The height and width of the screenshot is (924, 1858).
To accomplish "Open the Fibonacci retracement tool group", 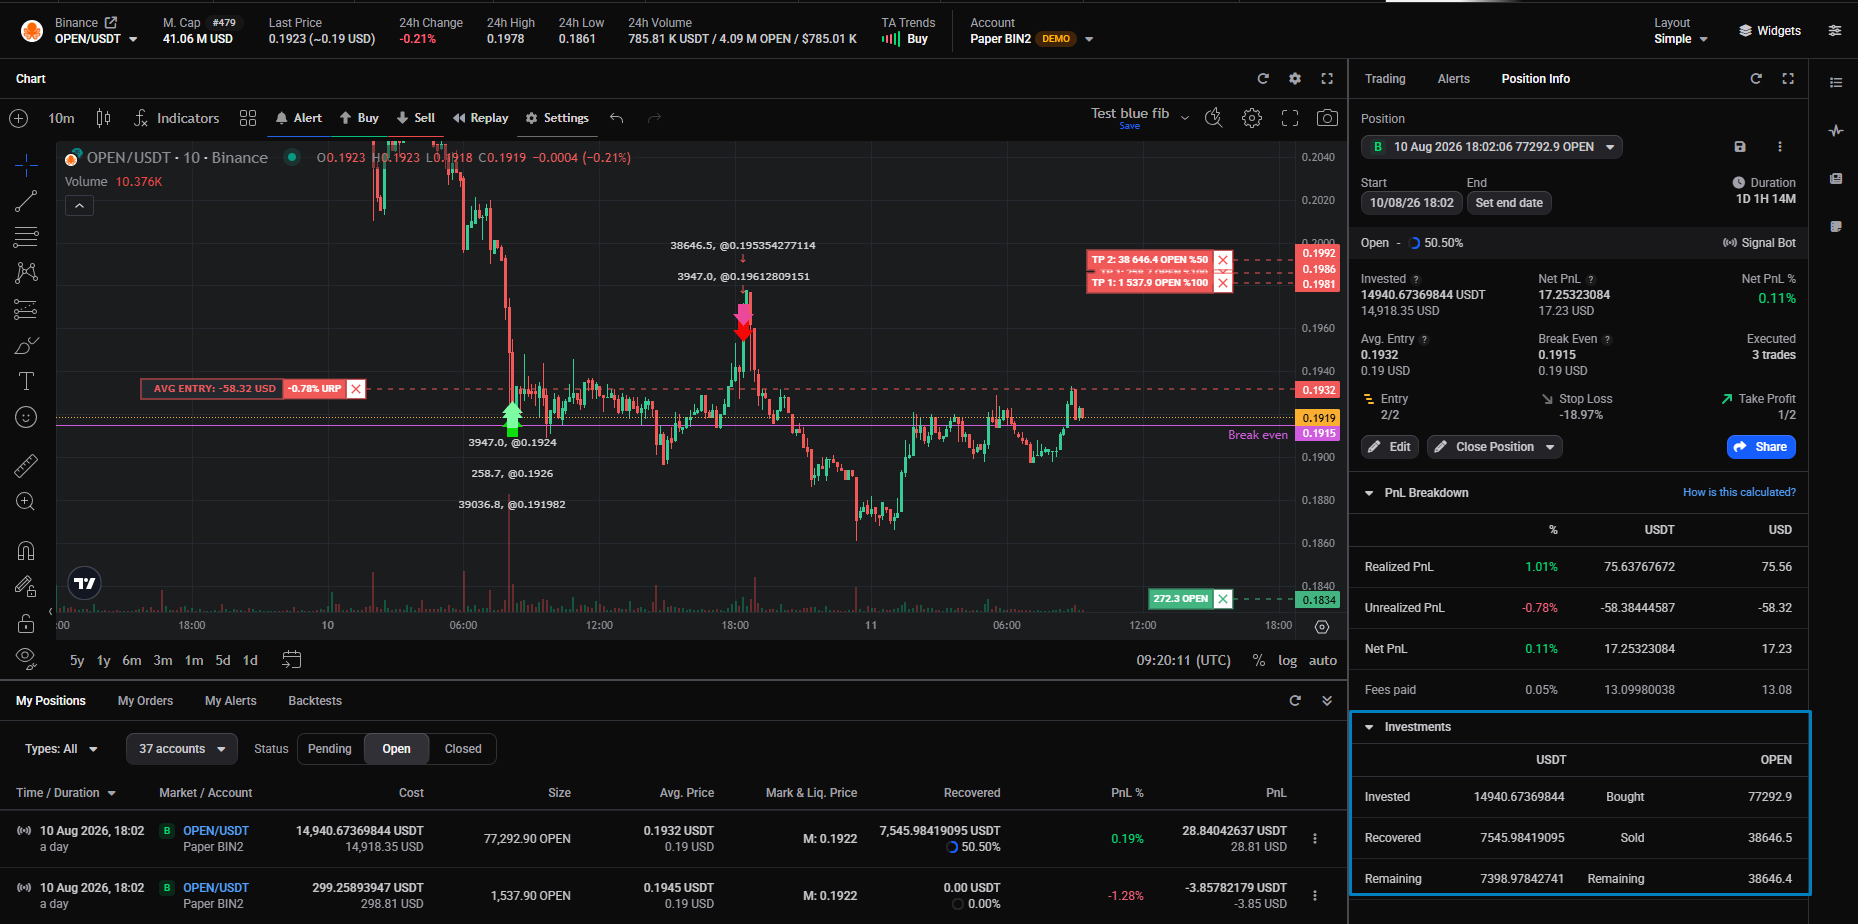I will (x=26, y=237).
